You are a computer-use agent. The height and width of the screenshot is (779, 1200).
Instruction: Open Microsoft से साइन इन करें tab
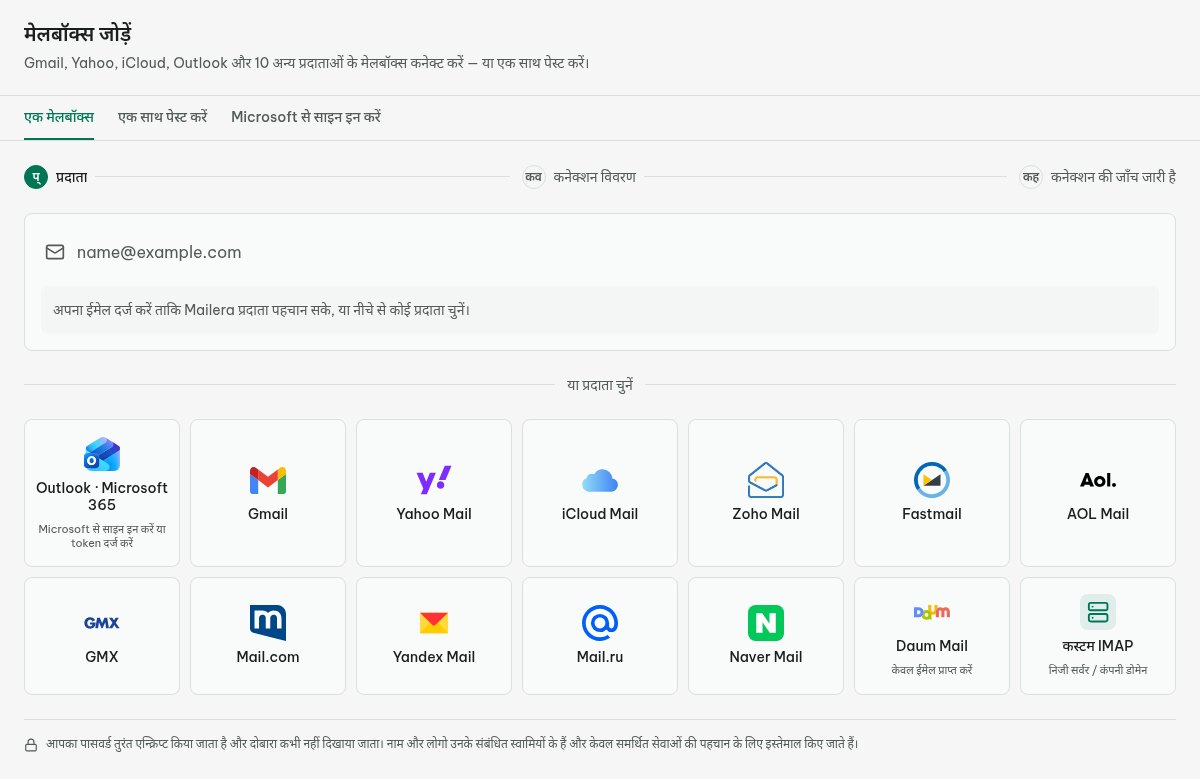306,117
